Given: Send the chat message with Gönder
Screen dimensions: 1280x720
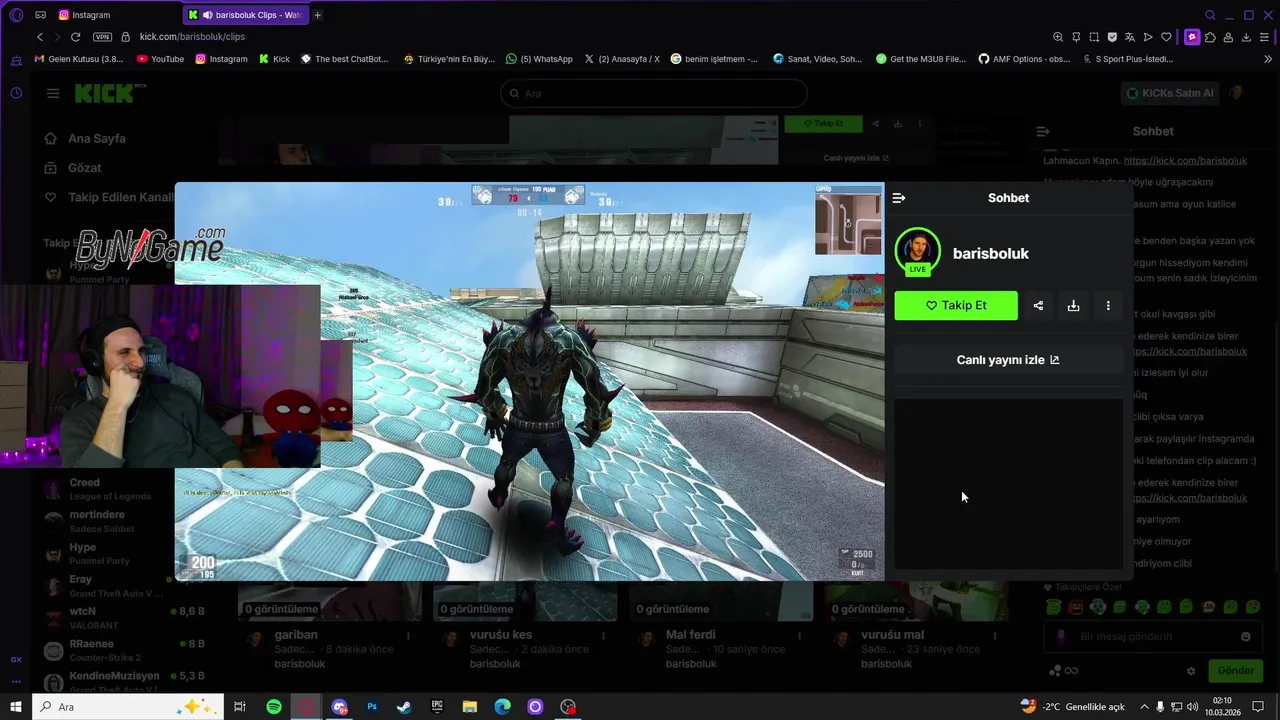Looking at the screenshot, I should click(1235, 671).
